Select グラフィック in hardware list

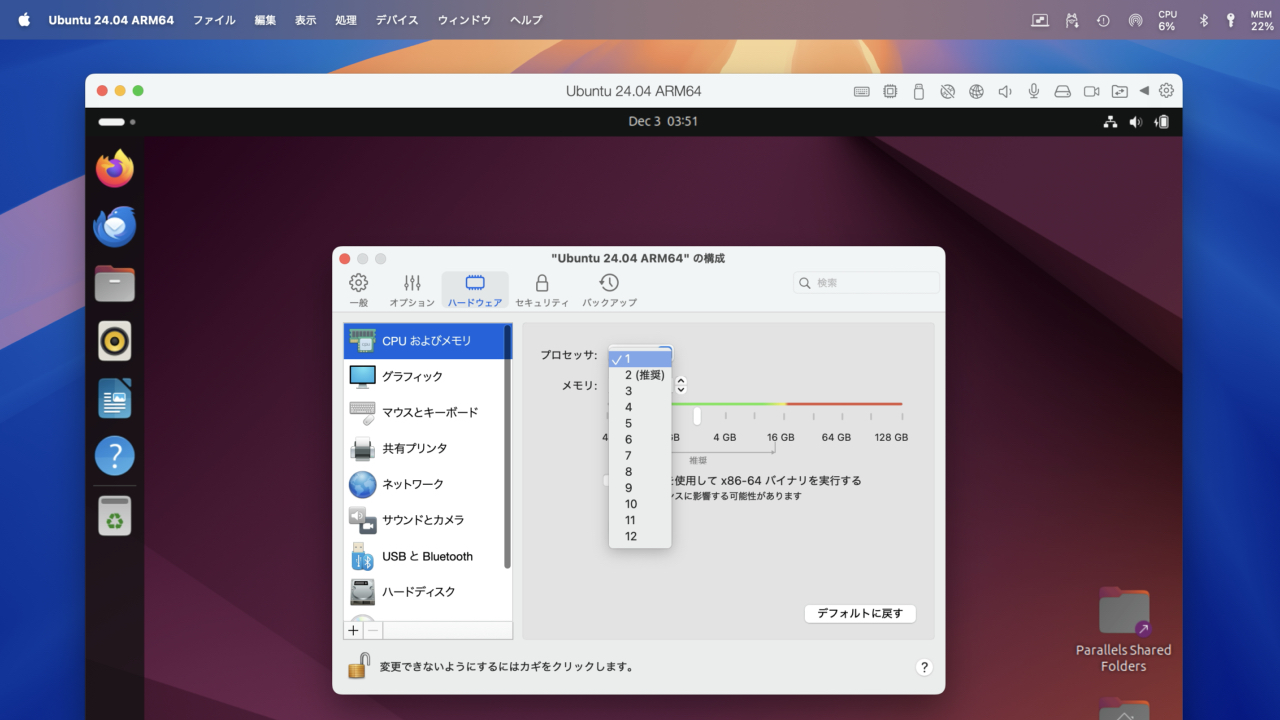click(x=425, y=377)
